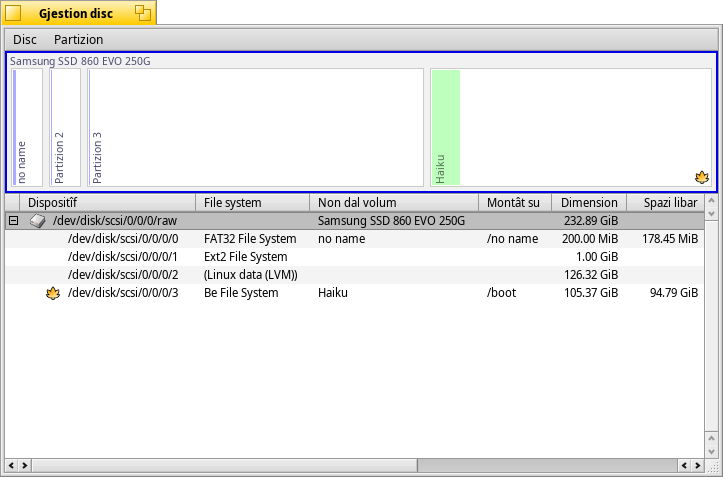Viewport: 723px width, 477px height.
Task: Click the 'Ext2 File System' cell
Action: 245,257
